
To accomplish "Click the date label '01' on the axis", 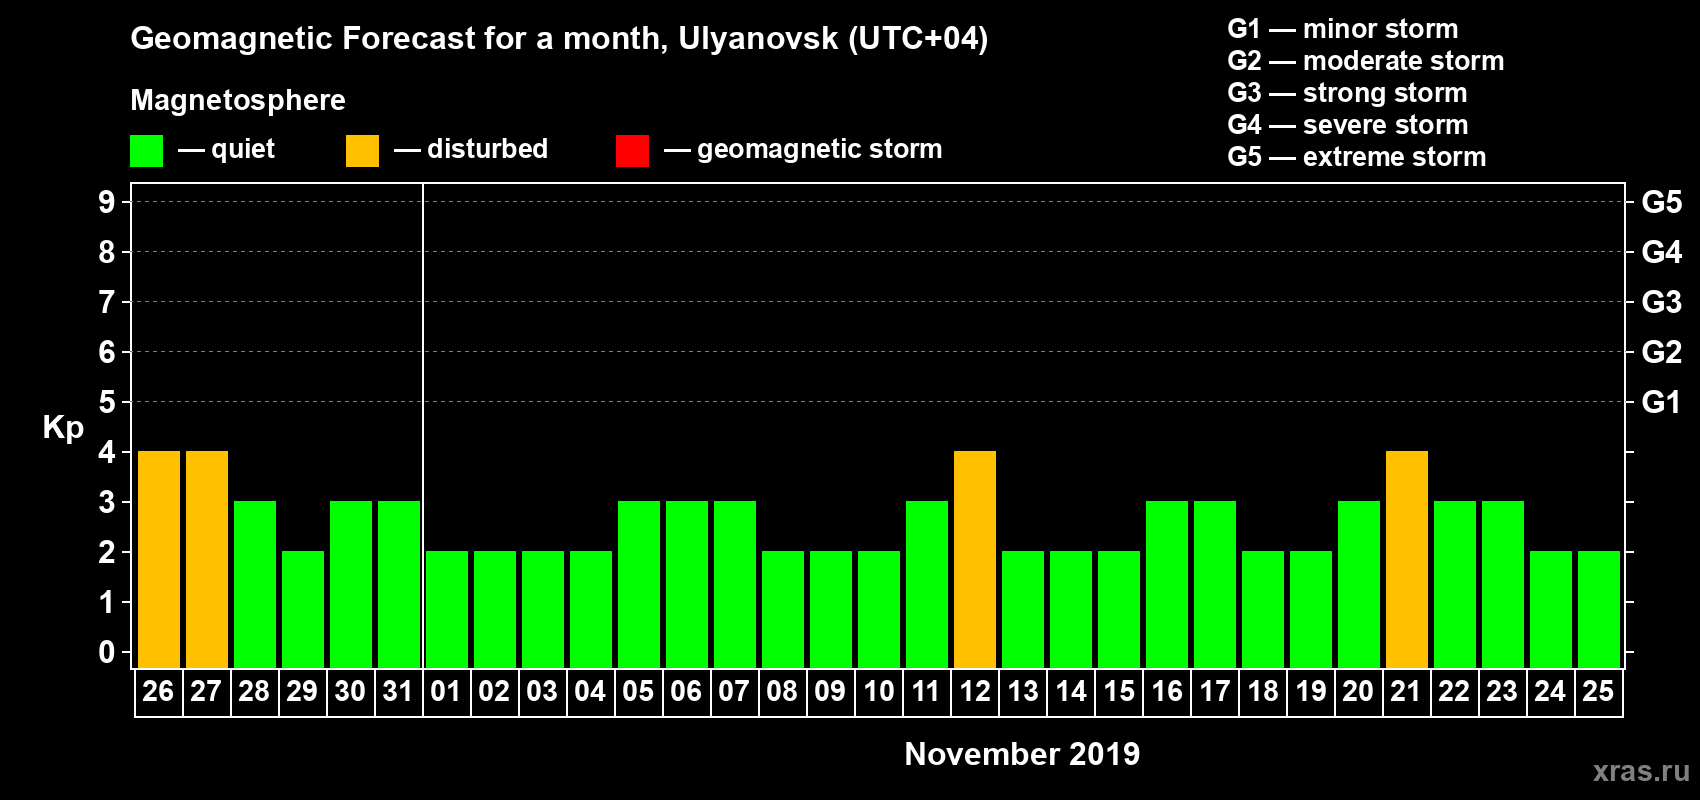I will click(x=446, y=692).
